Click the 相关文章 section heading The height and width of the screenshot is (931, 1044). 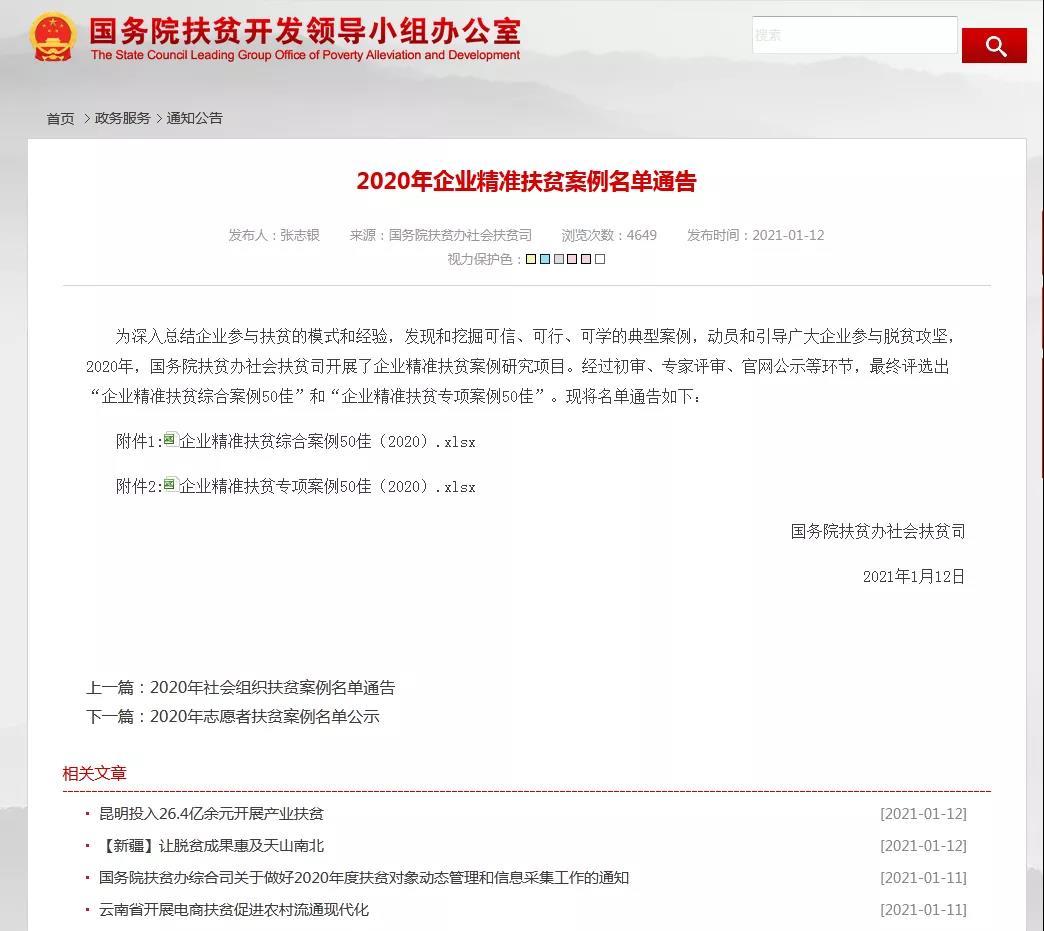click(95, 773)
